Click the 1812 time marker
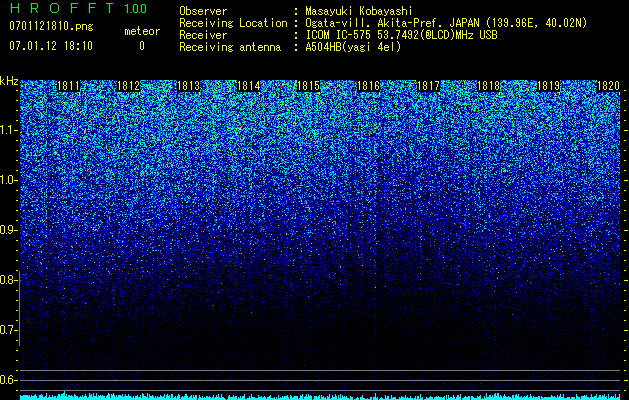Viewport: 629px width, 400px height. coord(128,86)
